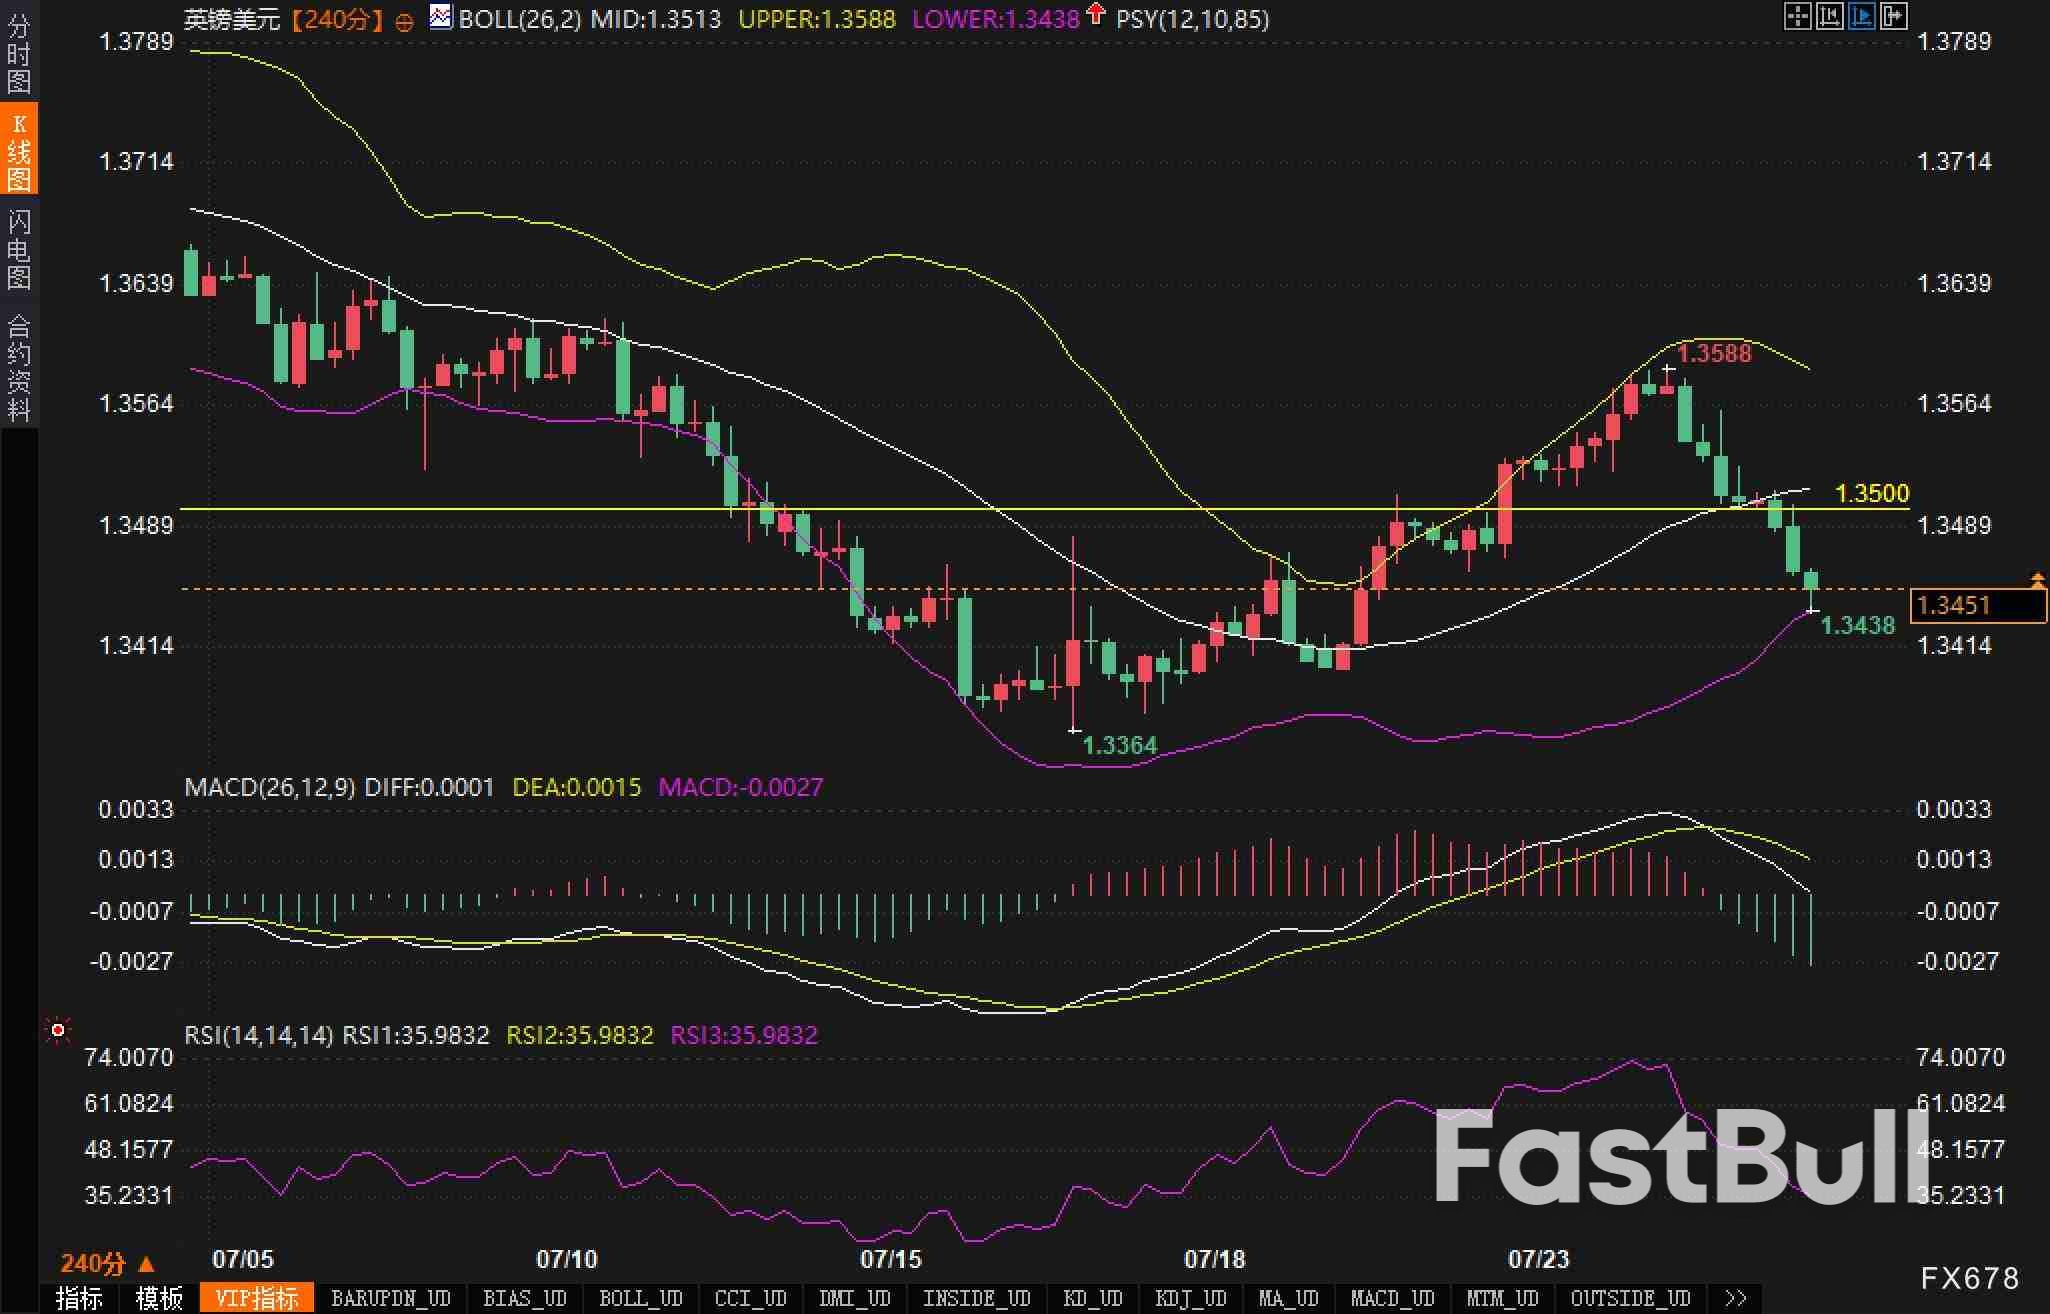This screenshot has height=1314, width=2050.
Task: Click the 指标 button in bottom bar
Action: [x=79, y=1298]
